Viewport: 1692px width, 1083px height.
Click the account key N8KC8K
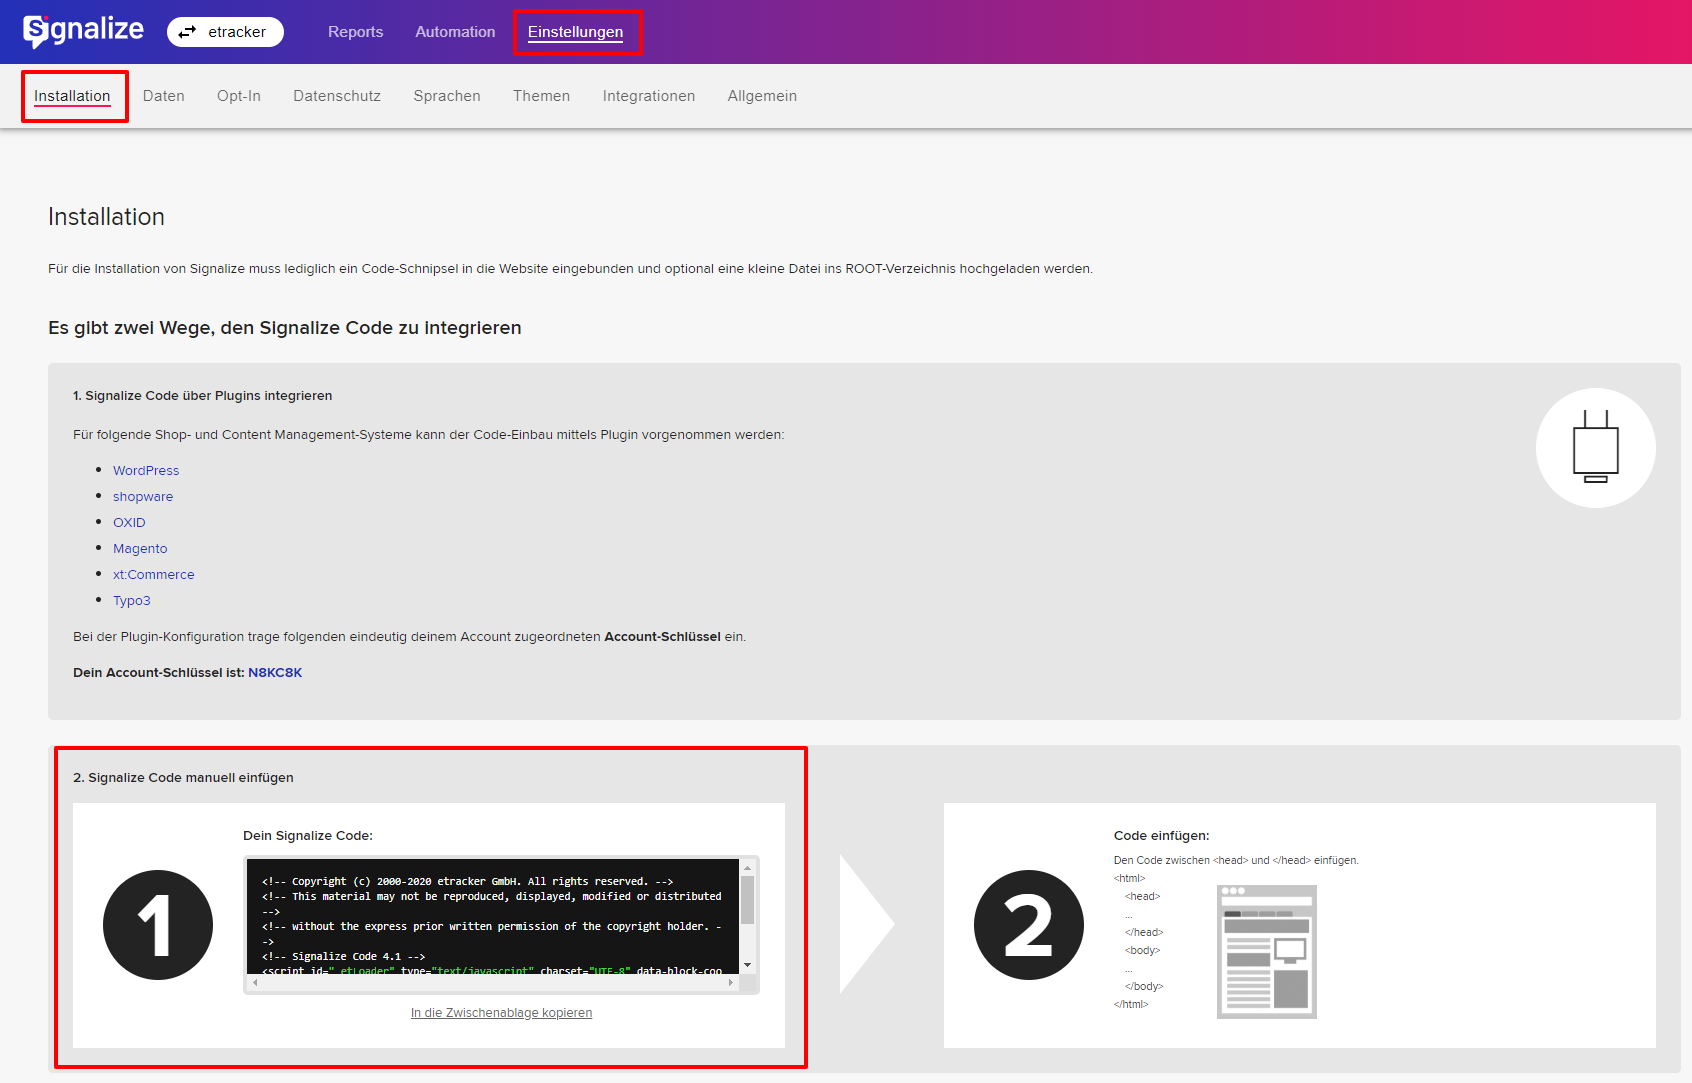coord(275,672)
